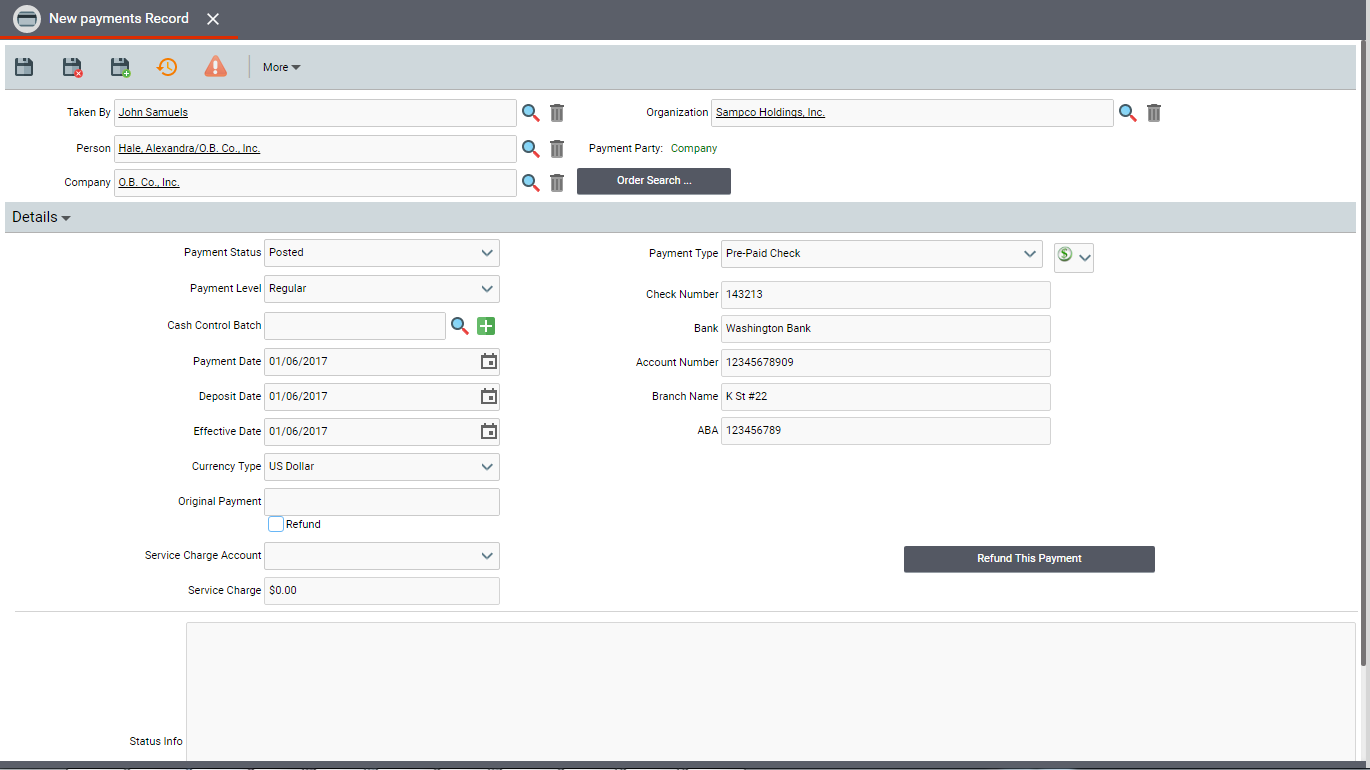Open the record history clock icon
Image resolution: width=1370 pixels, height=770 pixels.
coord(166,66)
